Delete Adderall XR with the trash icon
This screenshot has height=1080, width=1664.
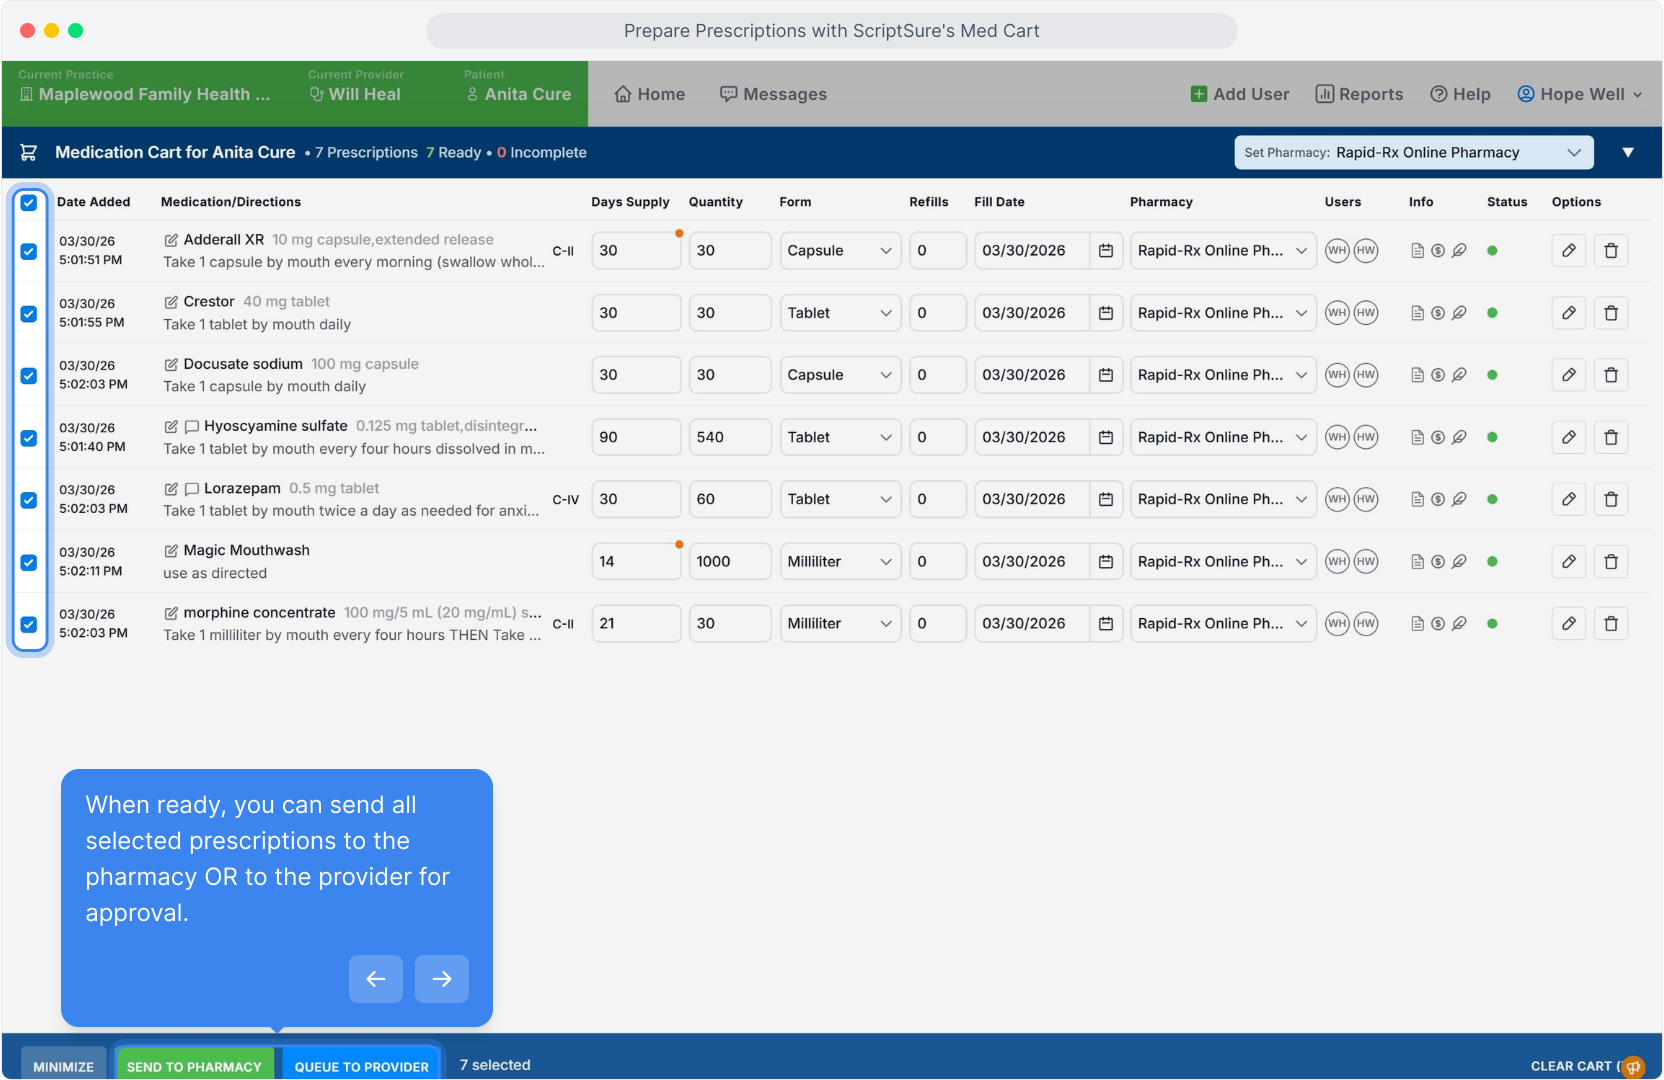(x=1611, y=251)
